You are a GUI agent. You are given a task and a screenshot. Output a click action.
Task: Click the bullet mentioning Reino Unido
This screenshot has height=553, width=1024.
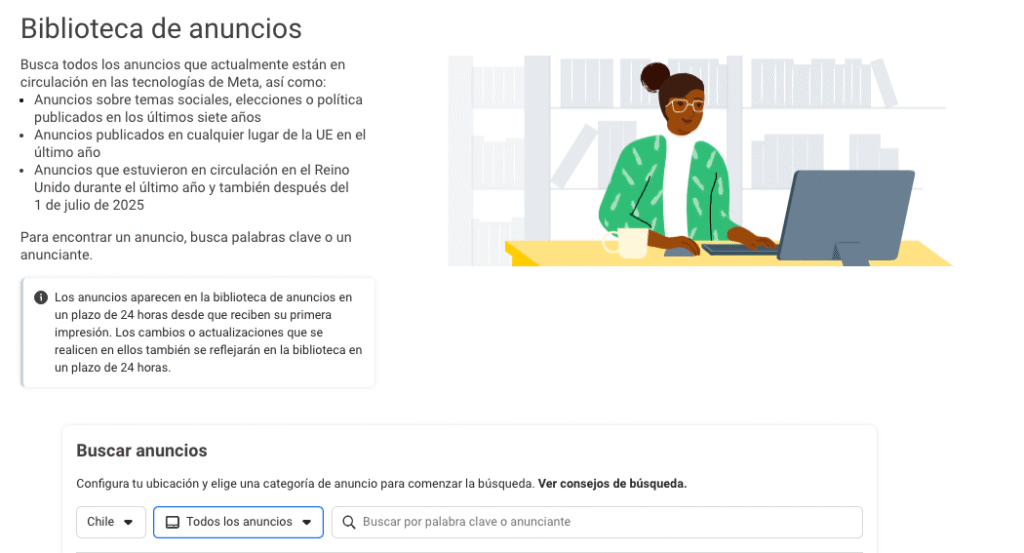pyautogui.click(x=192, y=187)
